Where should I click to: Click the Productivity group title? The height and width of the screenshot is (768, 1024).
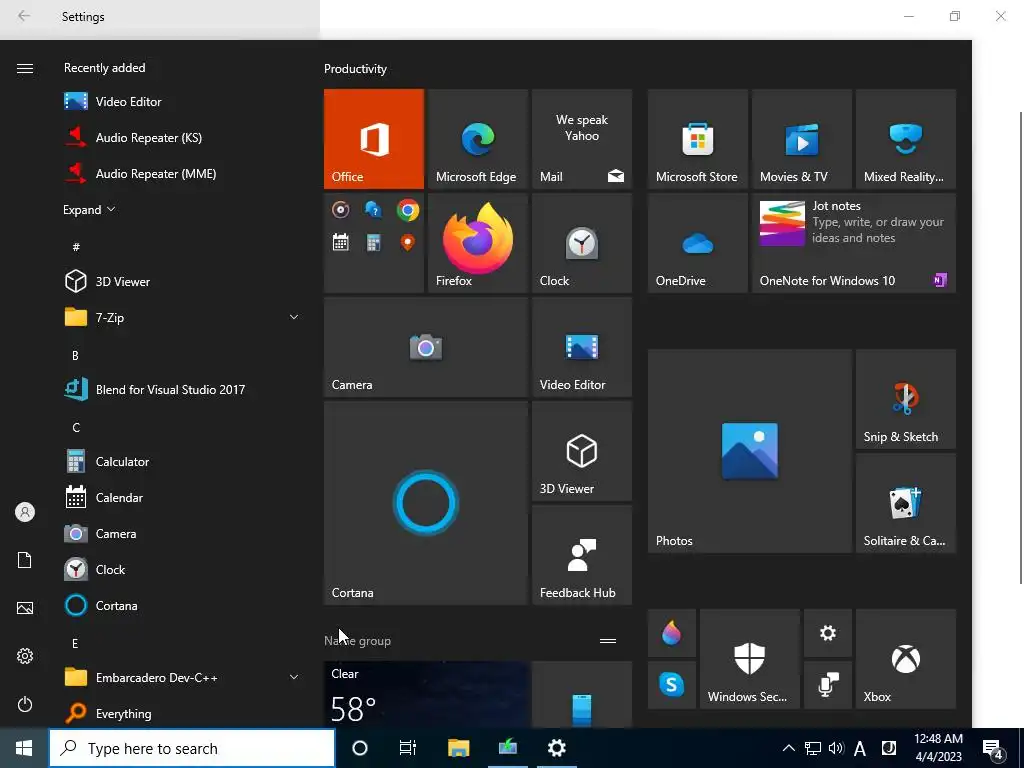[x=355, y=69]
